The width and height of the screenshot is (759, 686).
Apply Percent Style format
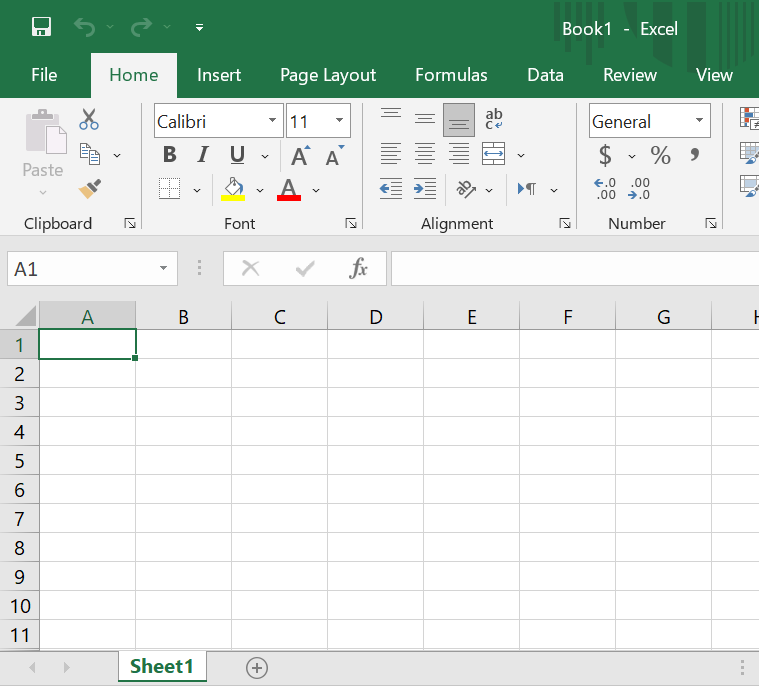pyautogui.click(x=661, y=155)
